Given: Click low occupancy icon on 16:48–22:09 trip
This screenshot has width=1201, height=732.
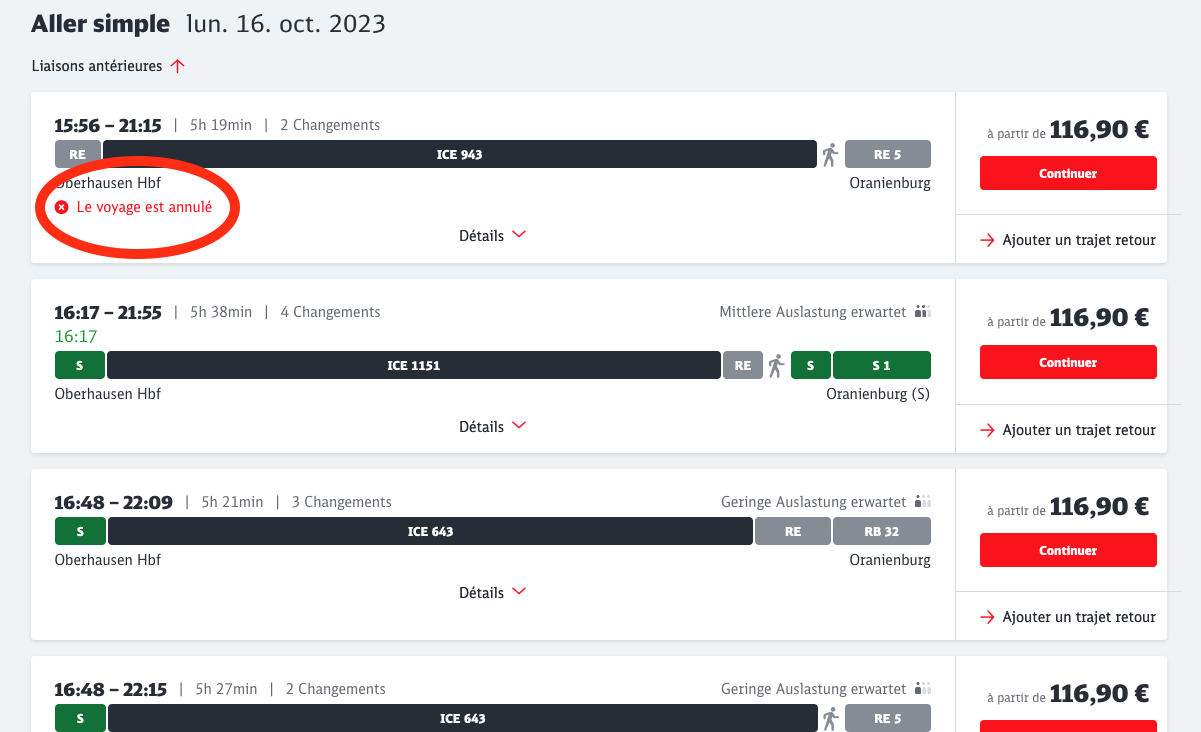Looking at the screenshot, I should click(x=922, y=501).
